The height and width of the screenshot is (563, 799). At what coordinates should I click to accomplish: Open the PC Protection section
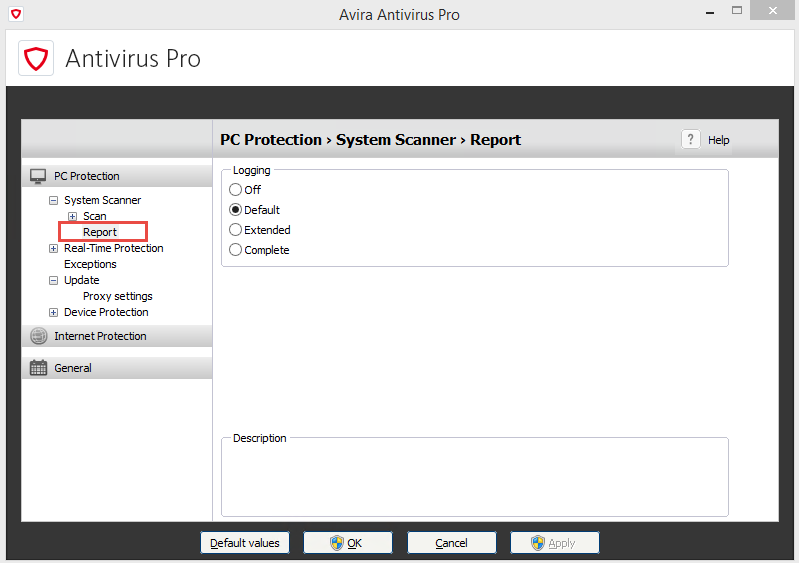point(117,176)
